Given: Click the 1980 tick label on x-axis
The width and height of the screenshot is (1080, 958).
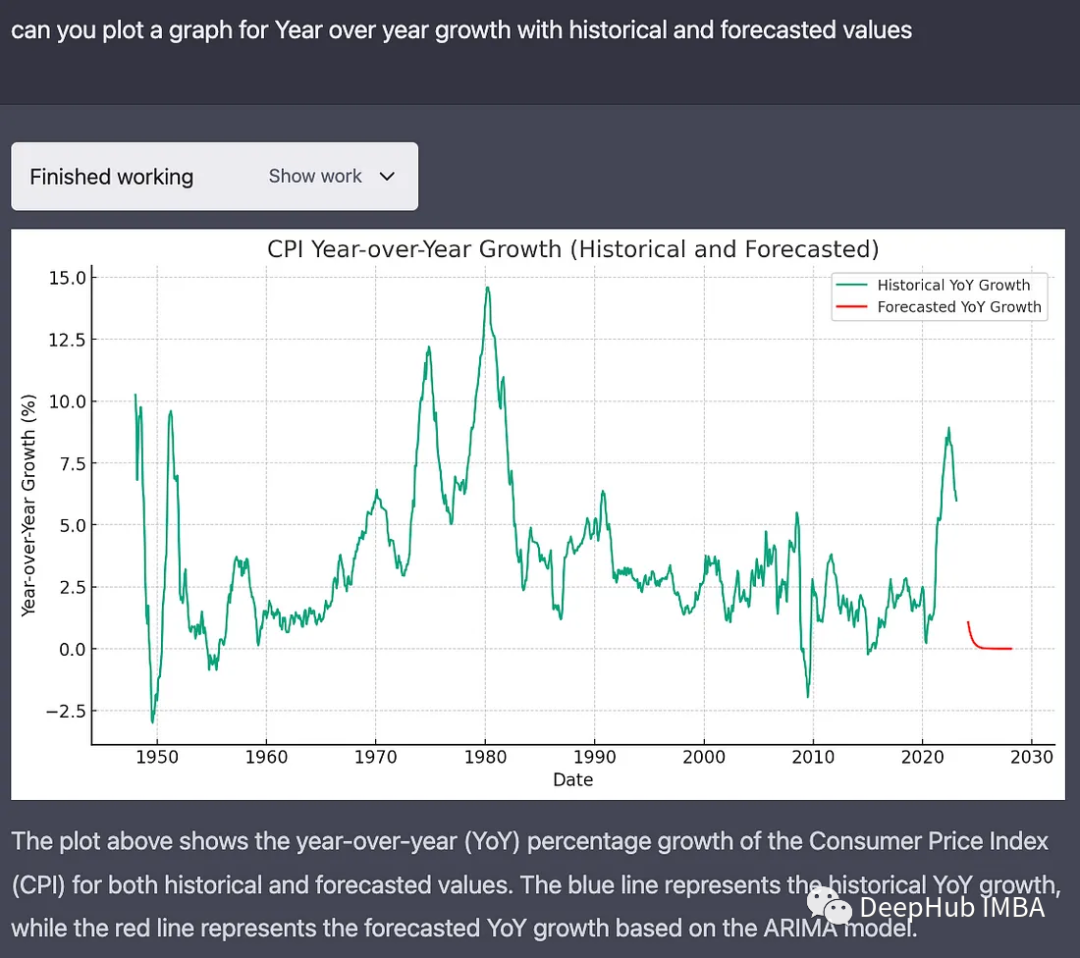Looking at the screenshot, I should [x=485, y=757].
